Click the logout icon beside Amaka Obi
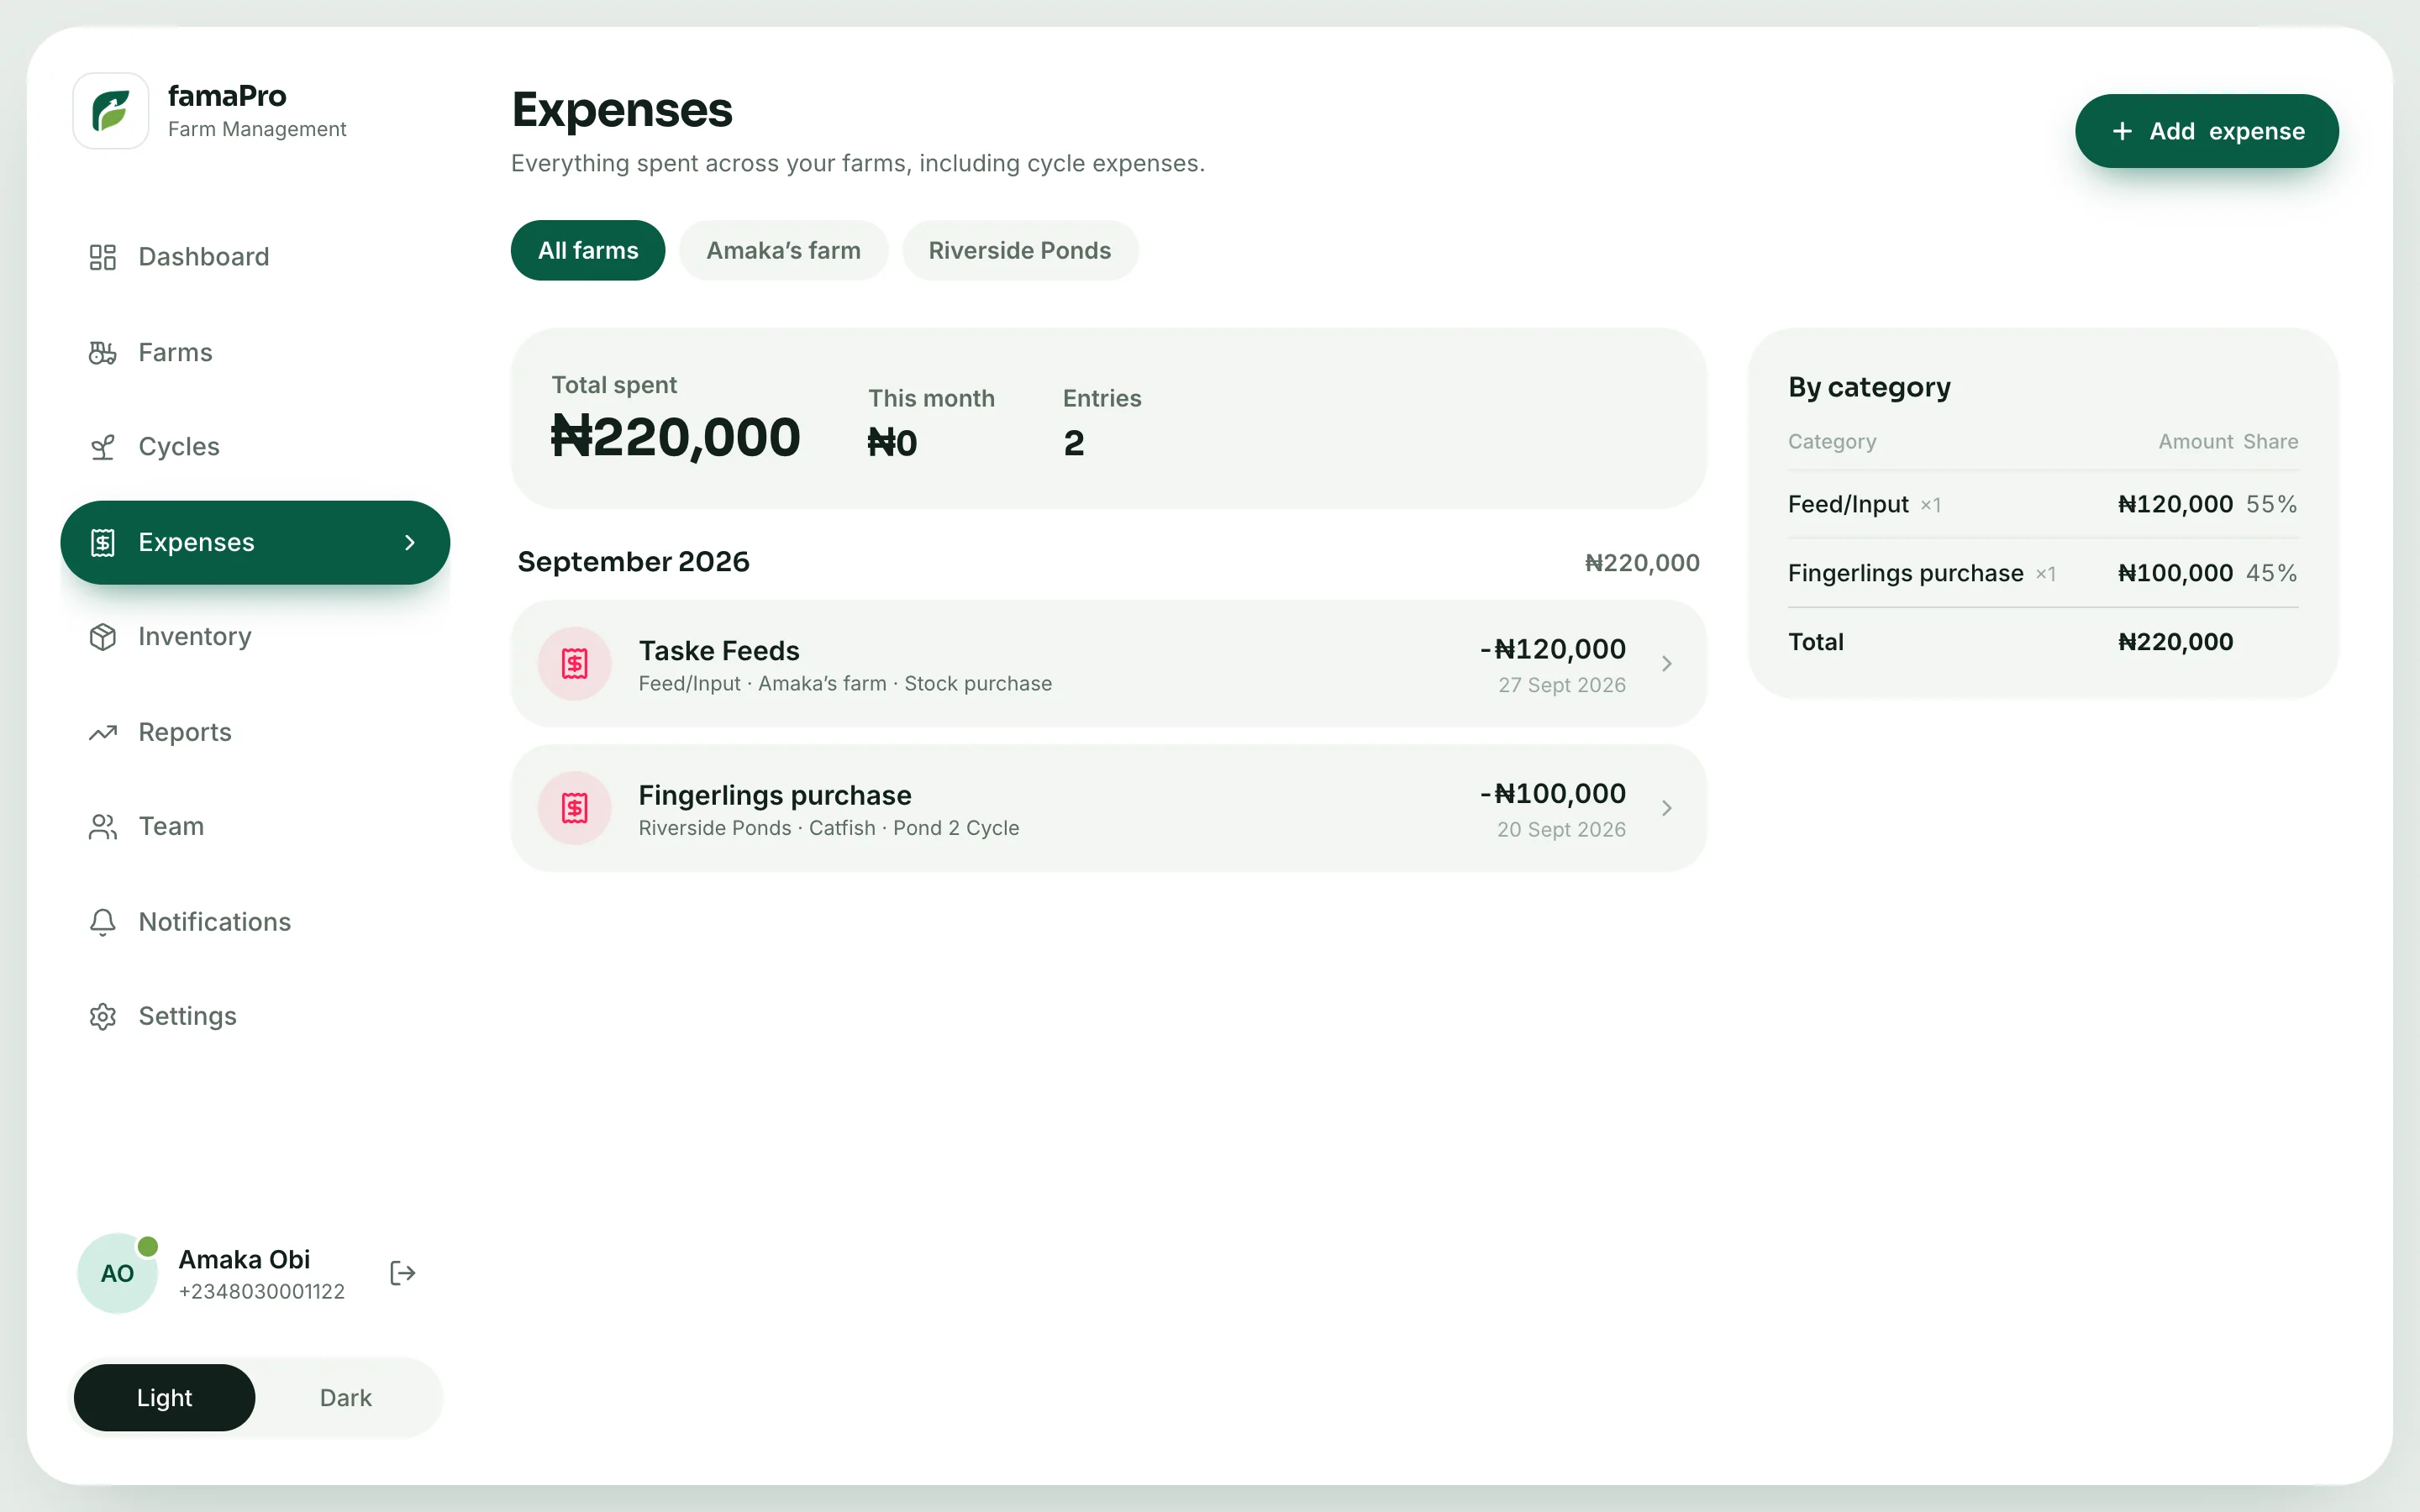Viewport: 2420px width, 1512px height. click(402, 1273)
